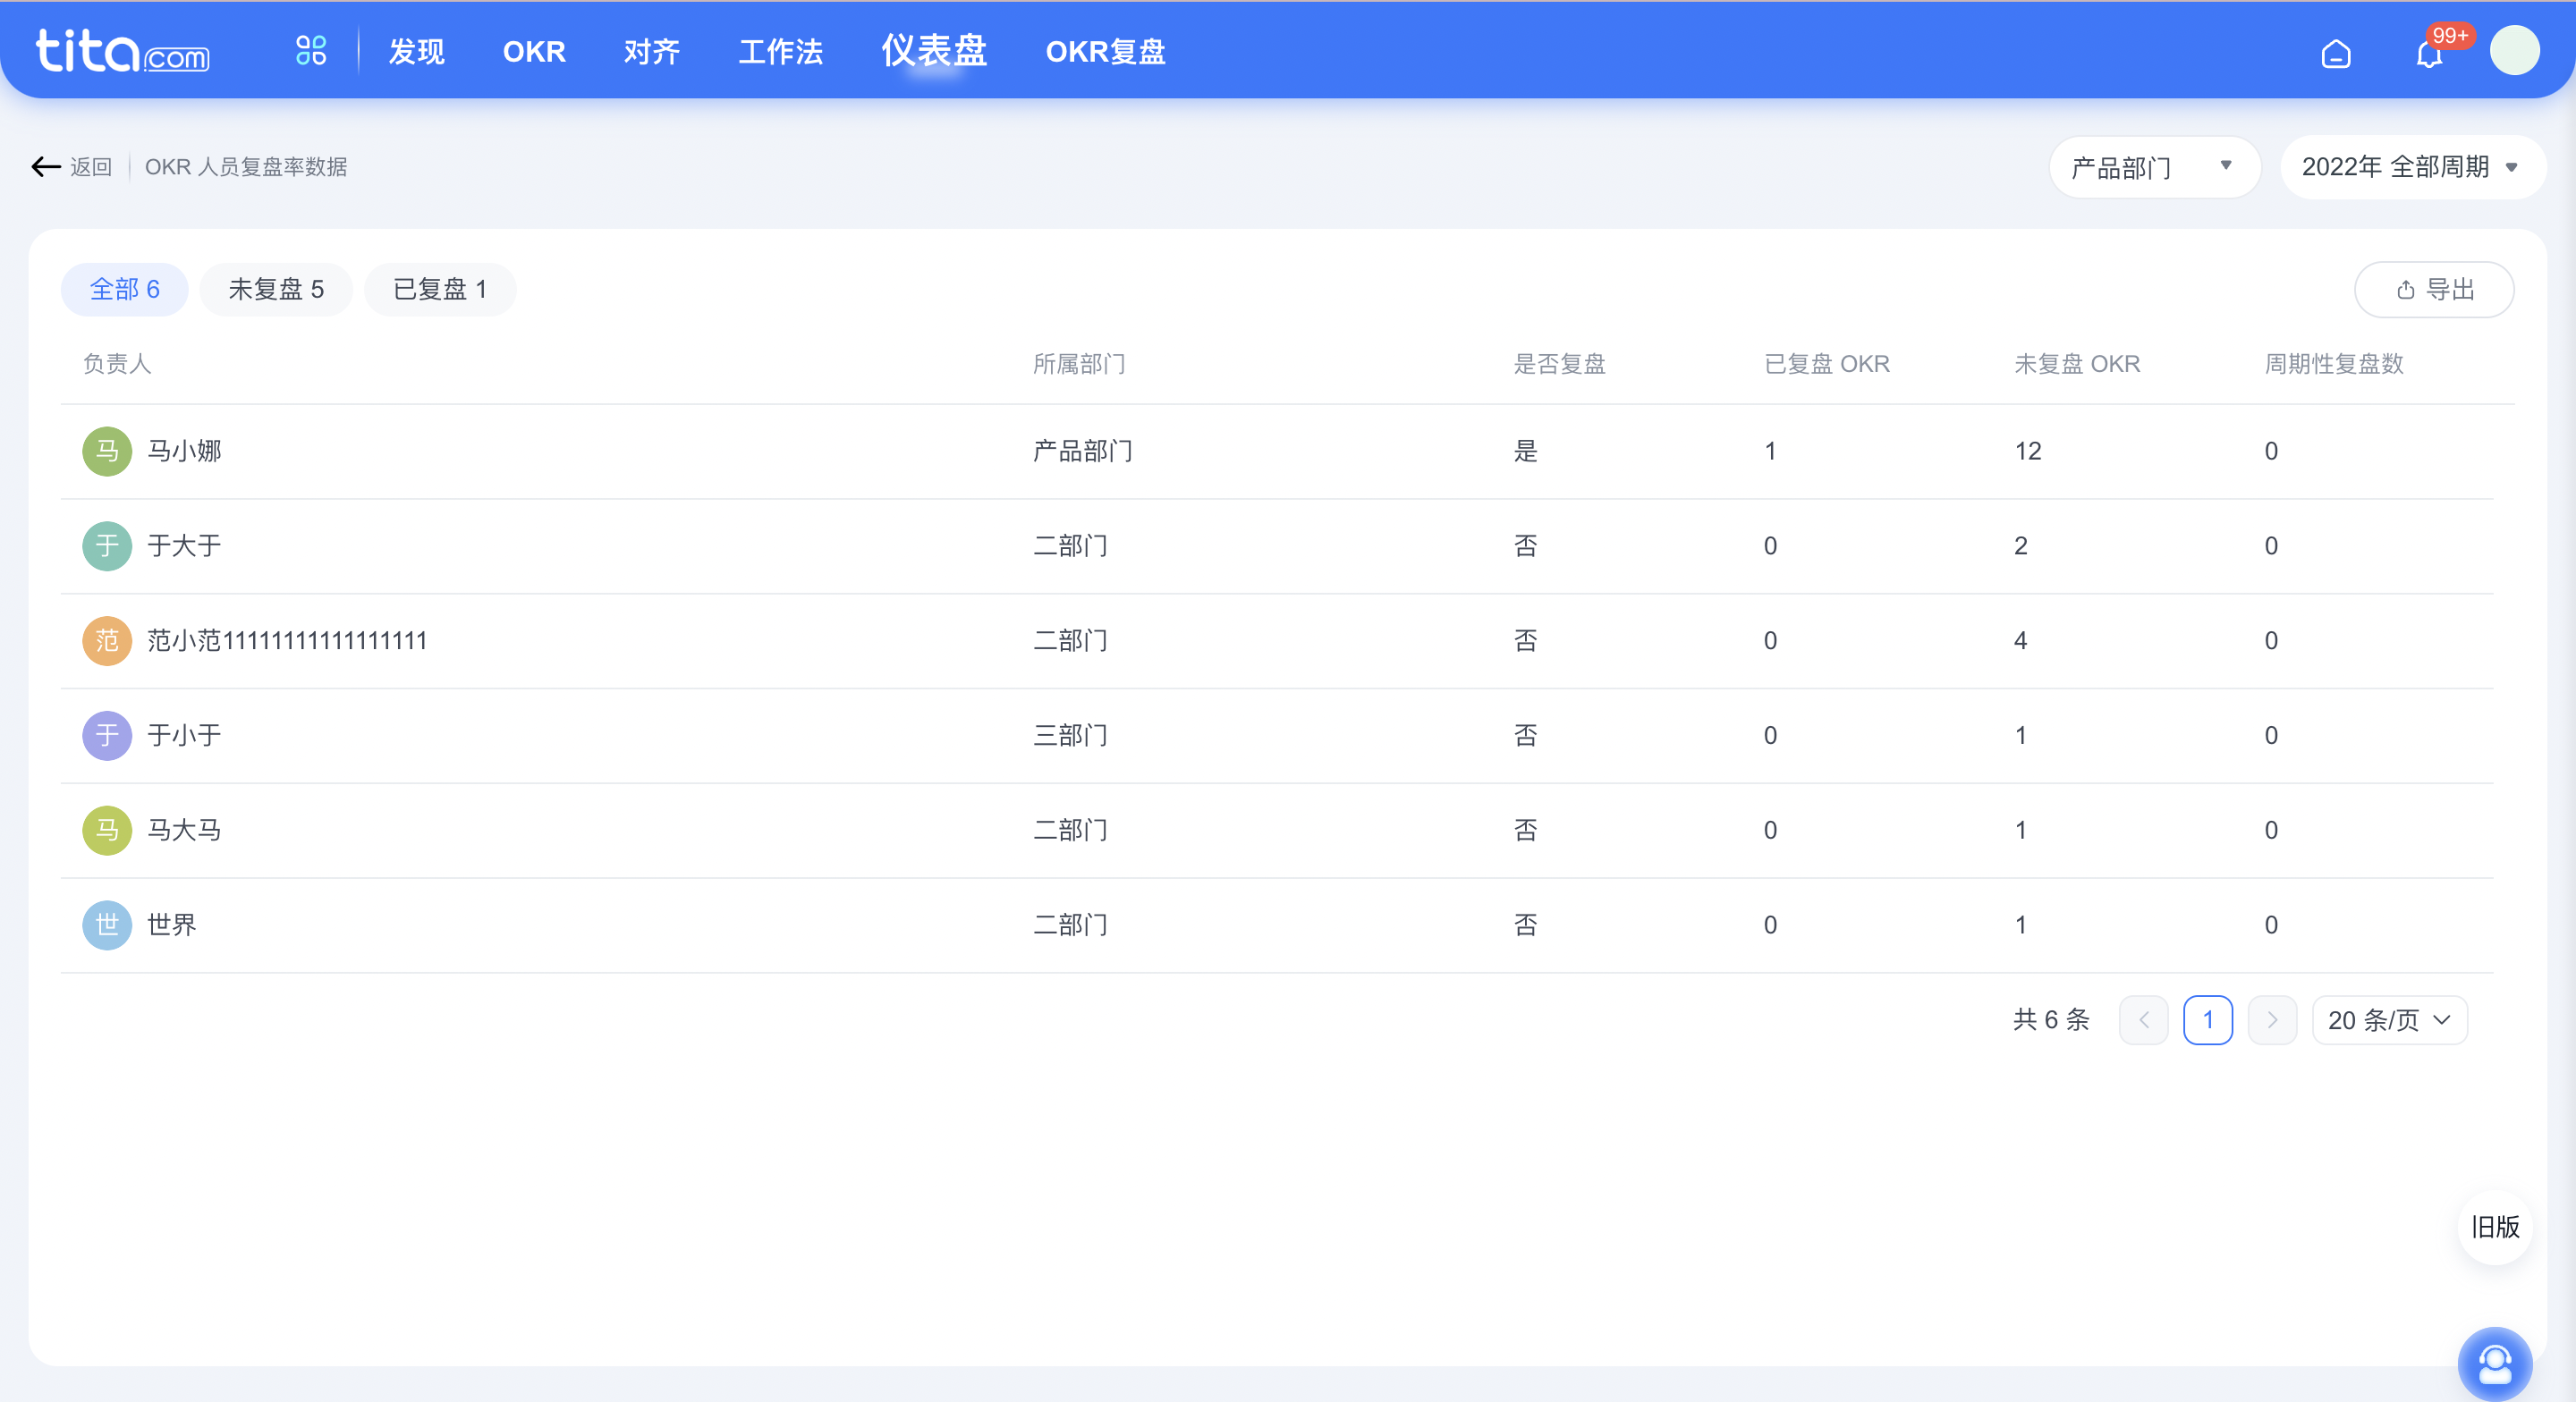The image size is (2576, 1402).
Task: Open the 产品部门 department dropdown
Action: click(x=2154, y=167)
